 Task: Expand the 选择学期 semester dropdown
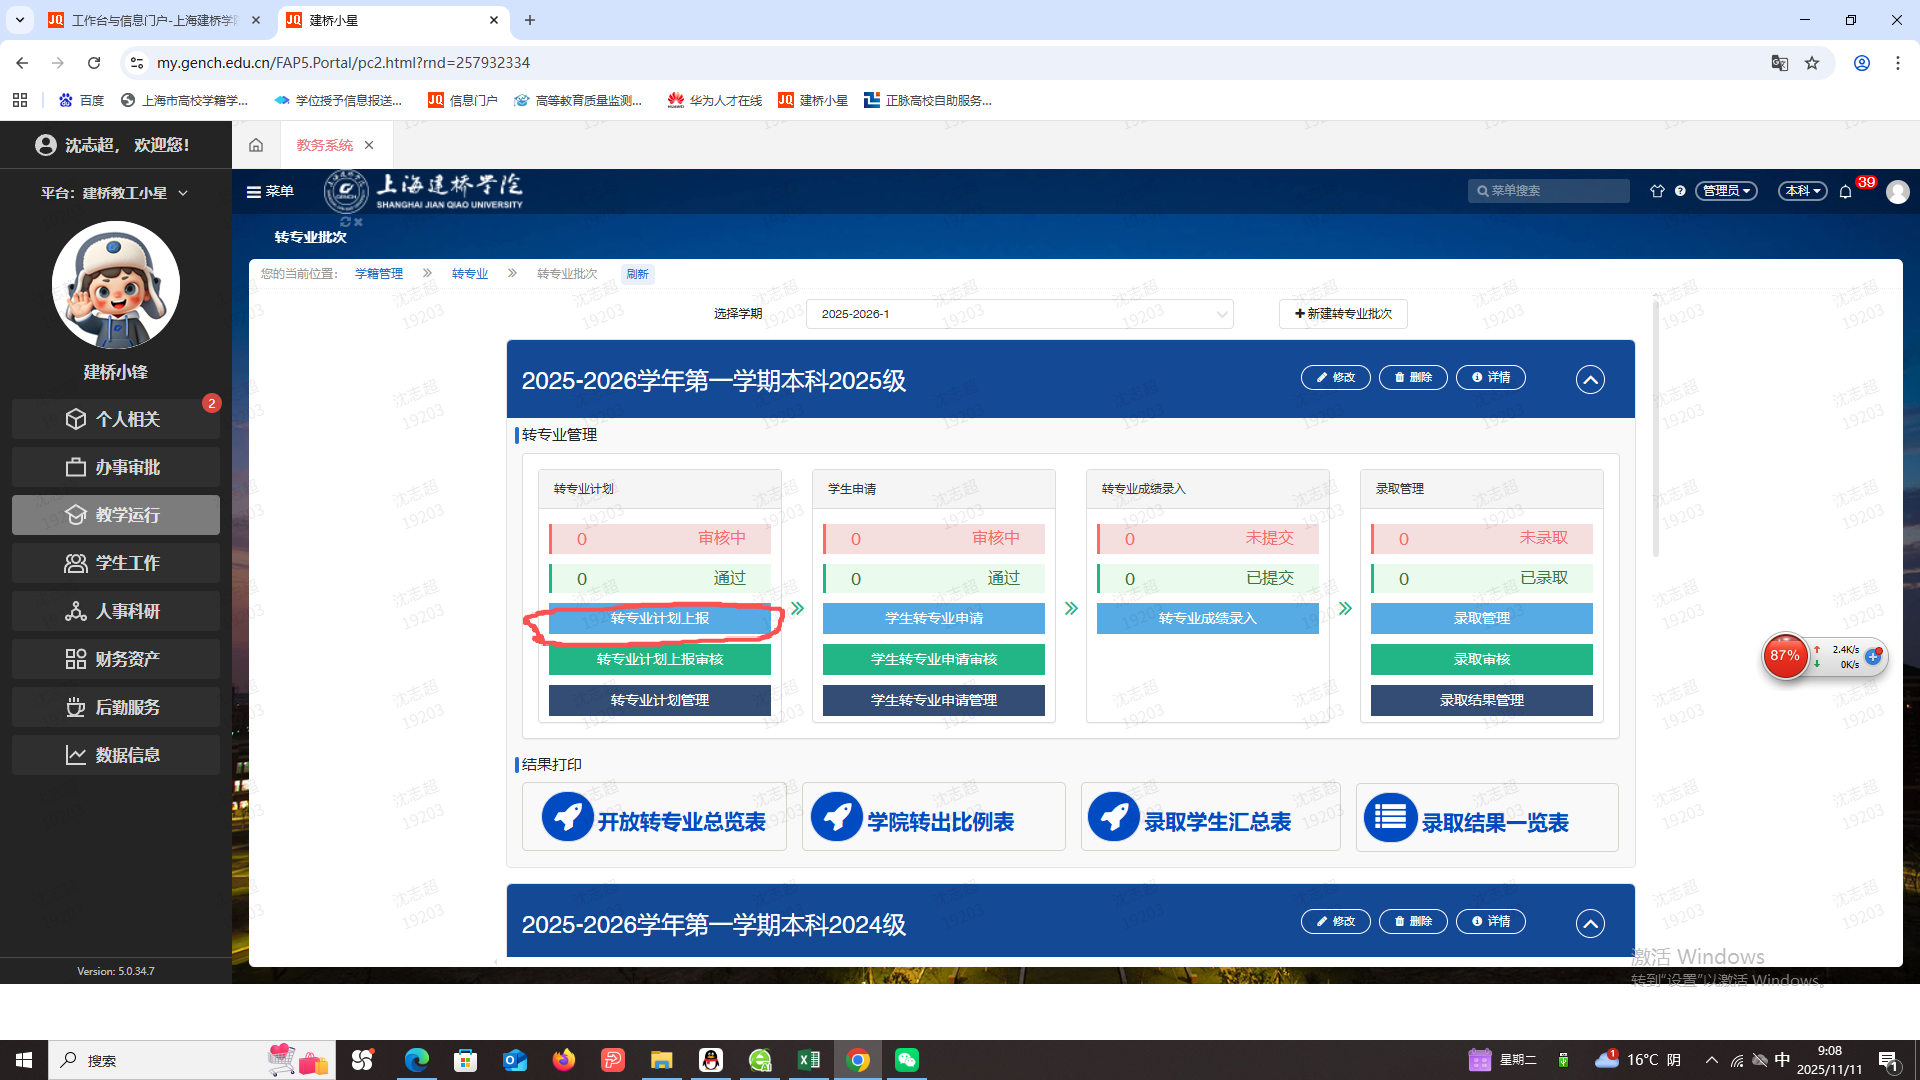tap(1019, 314)
